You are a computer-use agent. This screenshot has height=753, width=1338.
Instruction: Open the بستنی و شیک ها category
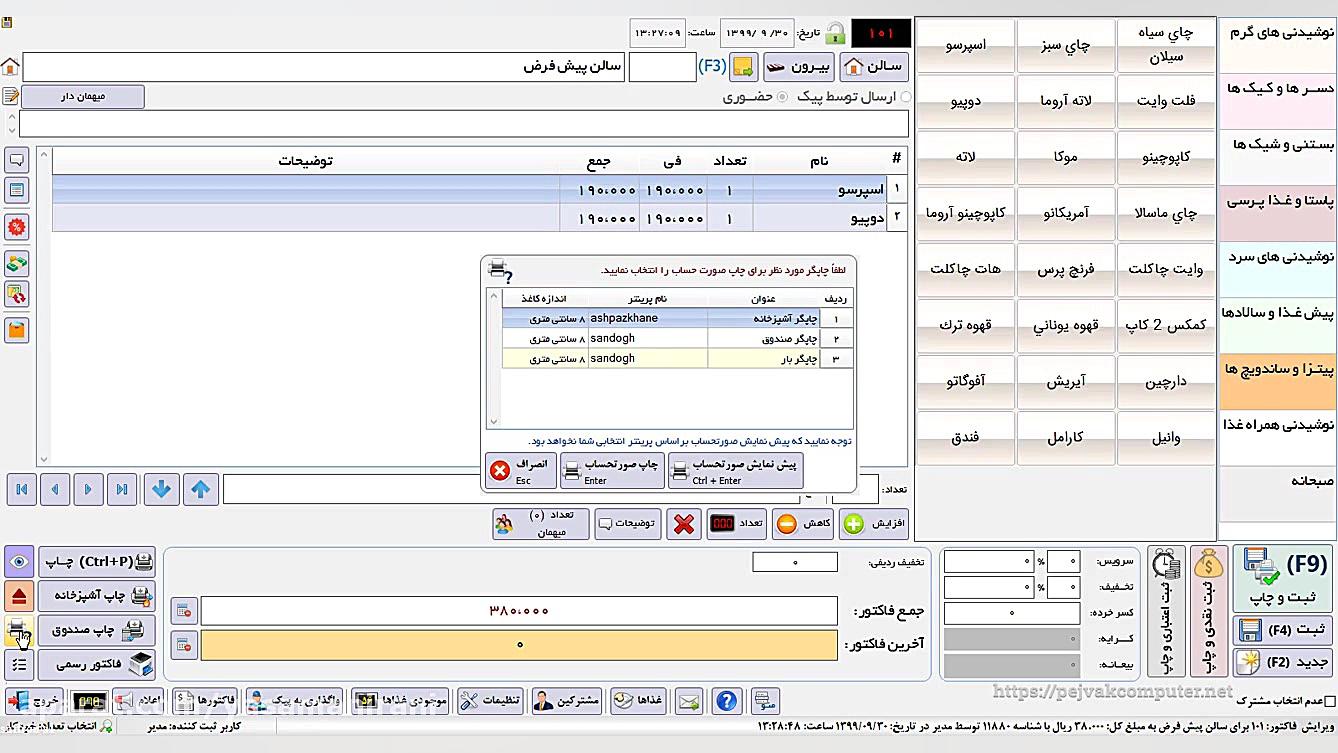click(x=1278, y=156)
